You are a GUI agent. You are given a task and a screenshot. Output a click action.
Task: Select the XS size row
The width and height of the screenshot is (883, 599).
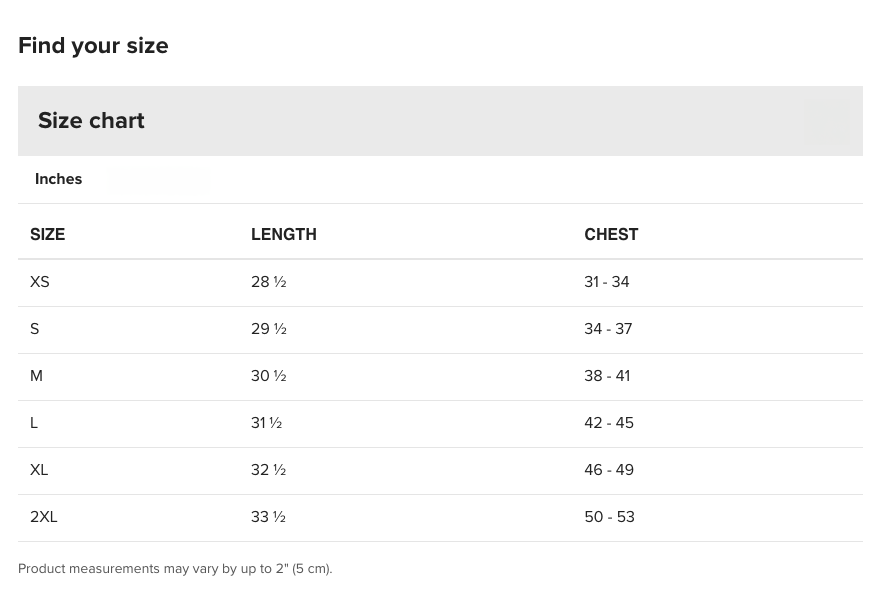point(440,283)
